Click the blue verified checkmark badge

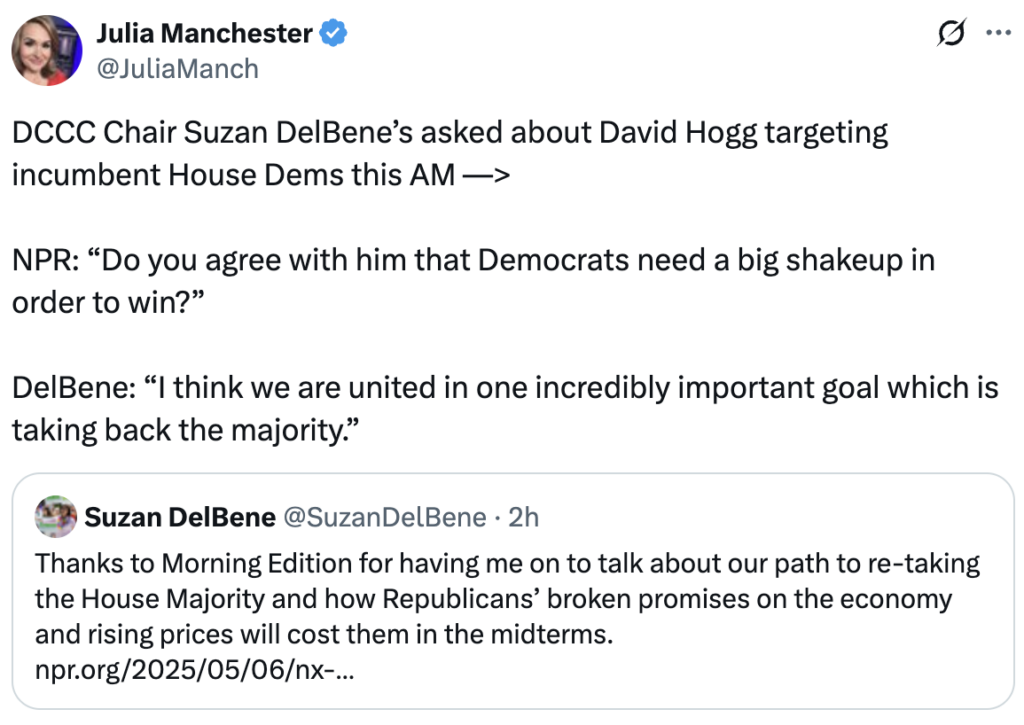coord(332,34)
